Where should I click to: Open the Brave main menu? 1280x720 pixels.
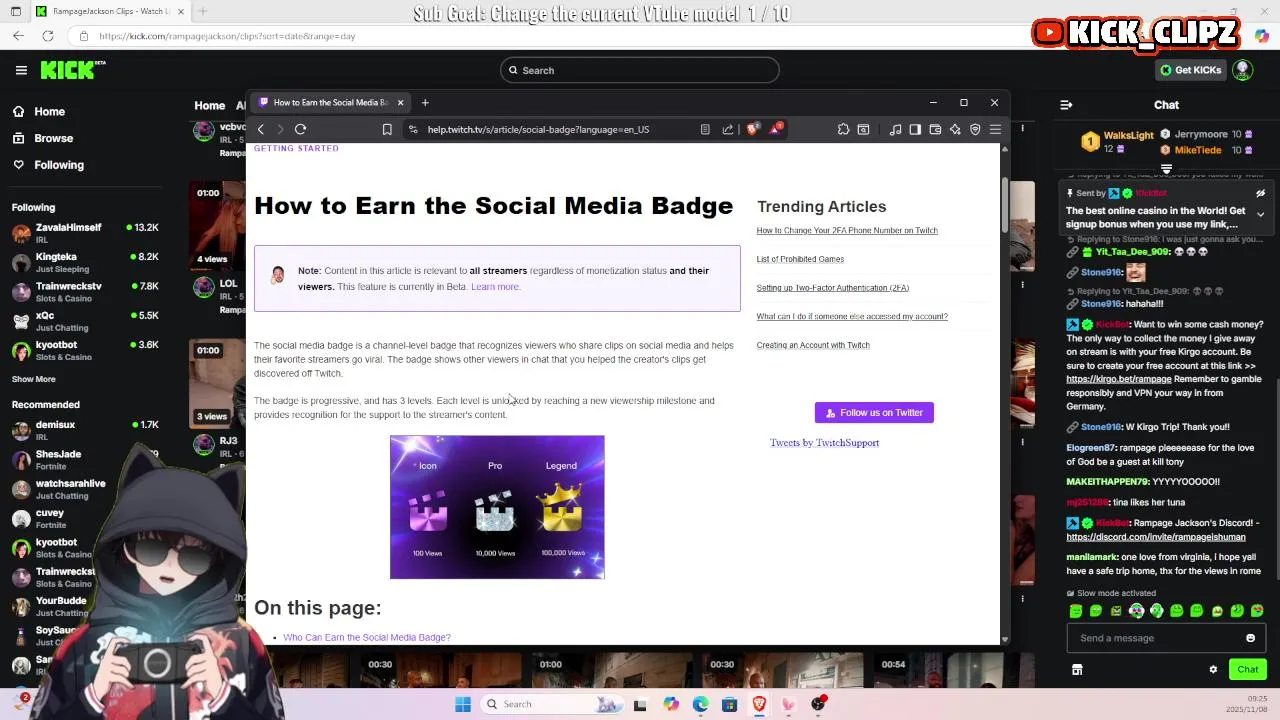tap(995, 129)
